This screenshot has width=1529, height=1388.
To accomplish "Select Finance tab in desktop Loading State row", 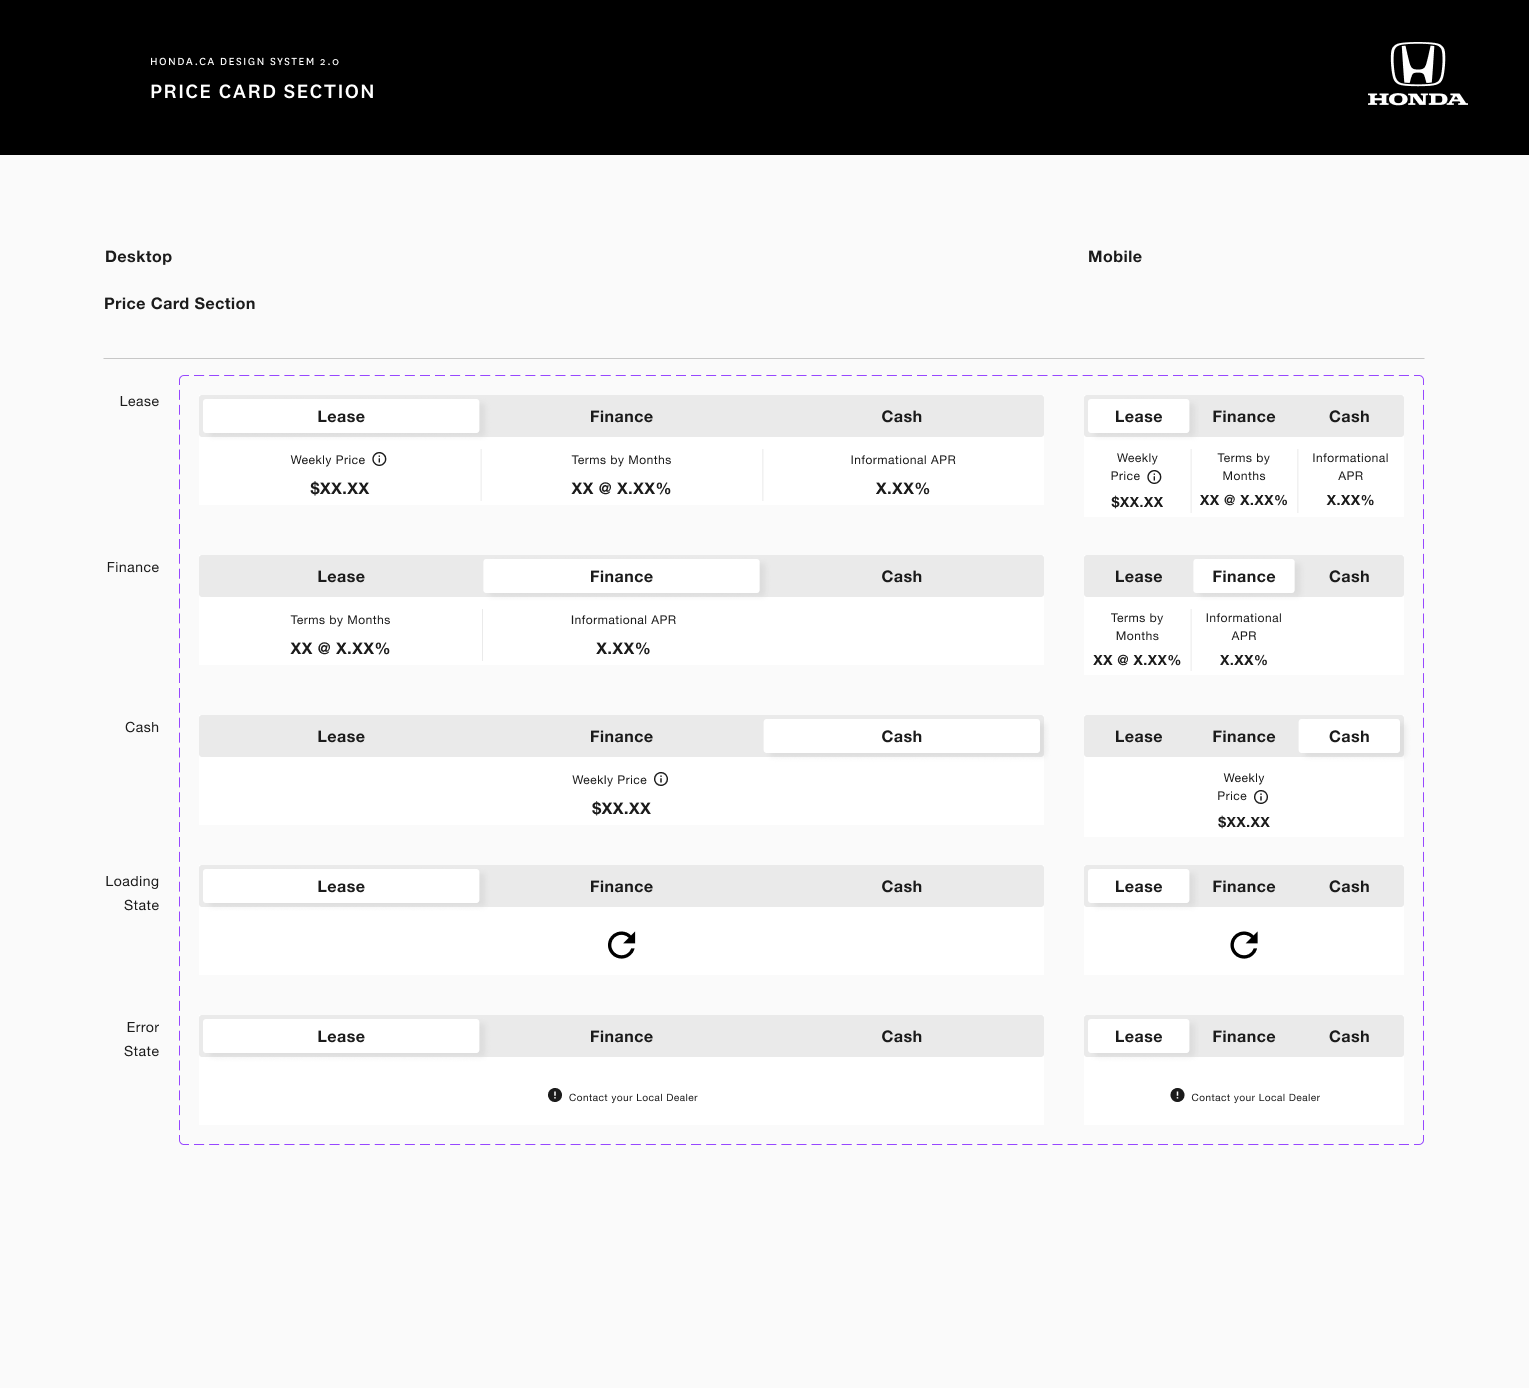I will [x=621, y=886].
